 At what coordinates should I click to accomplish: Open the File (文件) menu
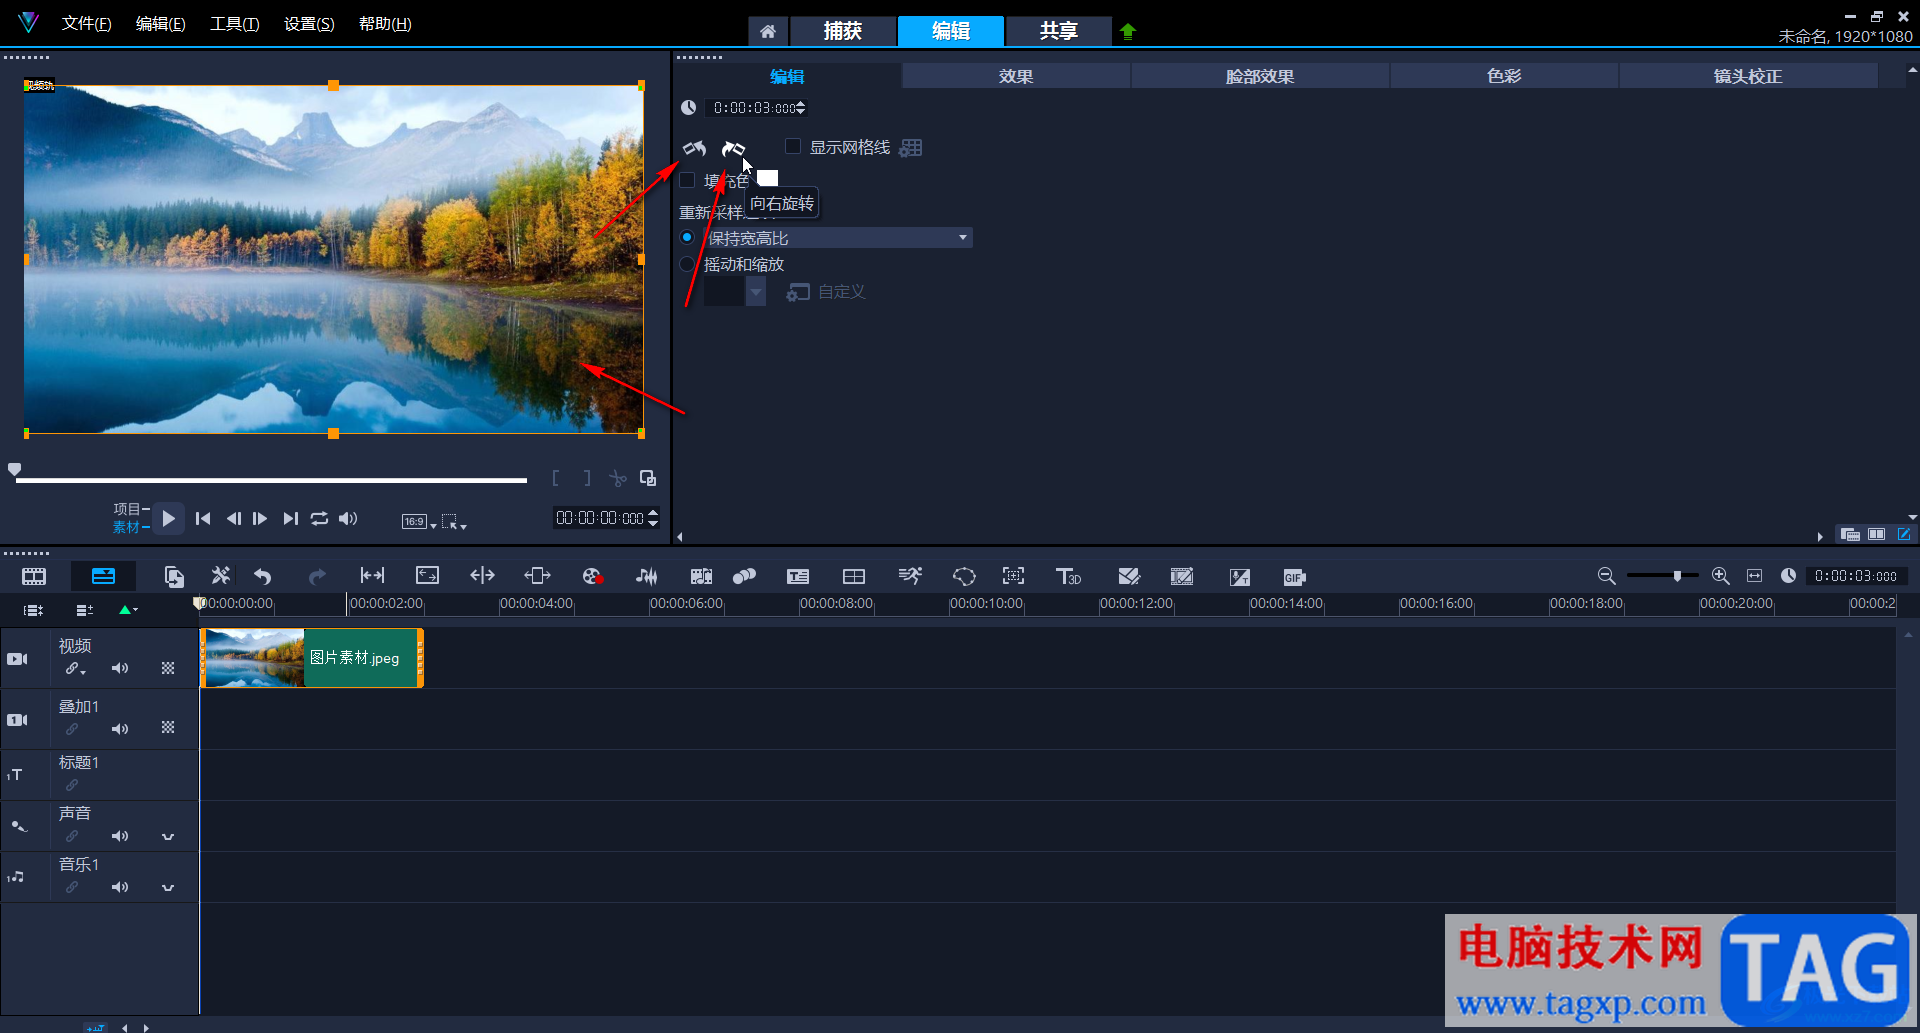(86, 23)
